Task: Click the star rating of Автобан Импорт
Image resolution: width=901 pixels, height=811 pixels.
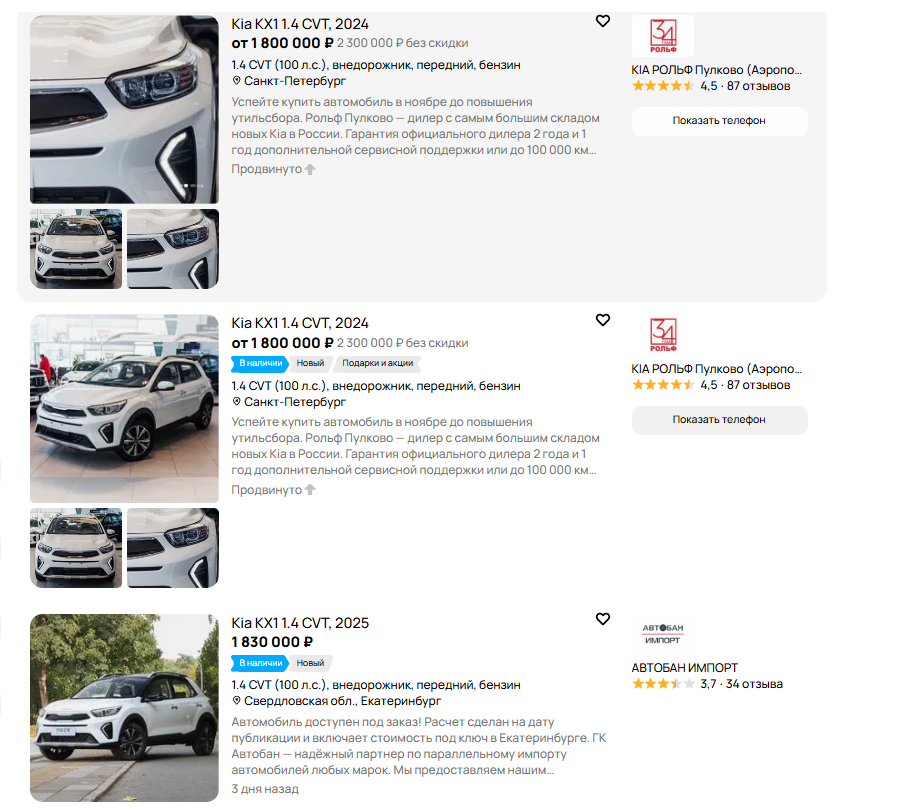Action: [x=663, y=684]
